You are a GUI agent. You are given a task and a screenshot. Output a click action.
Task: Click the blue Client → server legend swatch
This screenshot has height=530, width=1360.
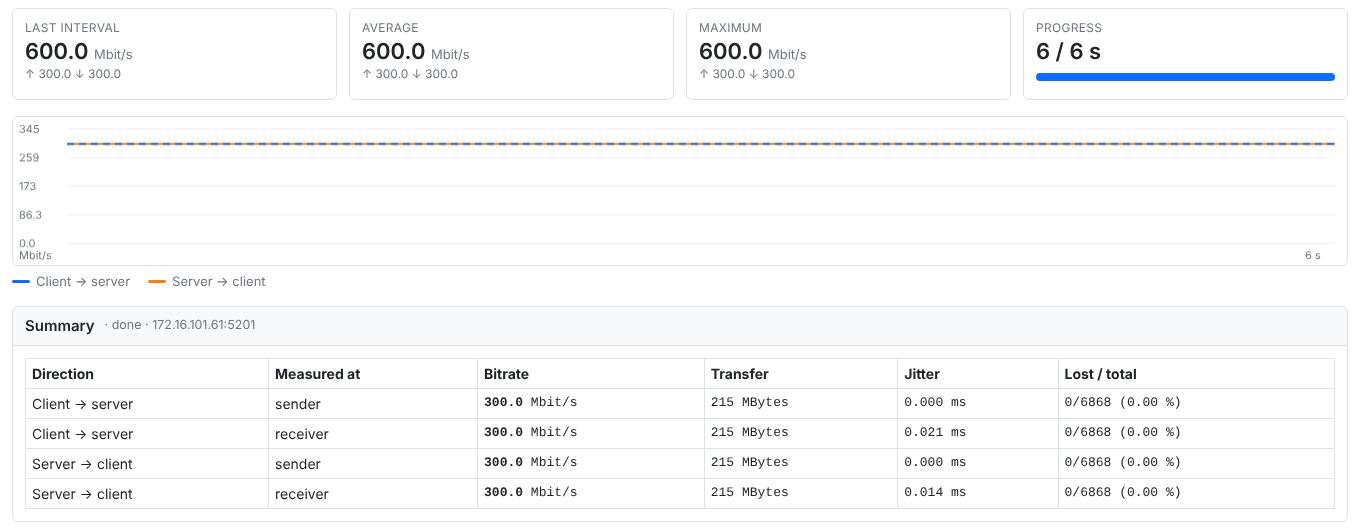(x=21, y=282)
